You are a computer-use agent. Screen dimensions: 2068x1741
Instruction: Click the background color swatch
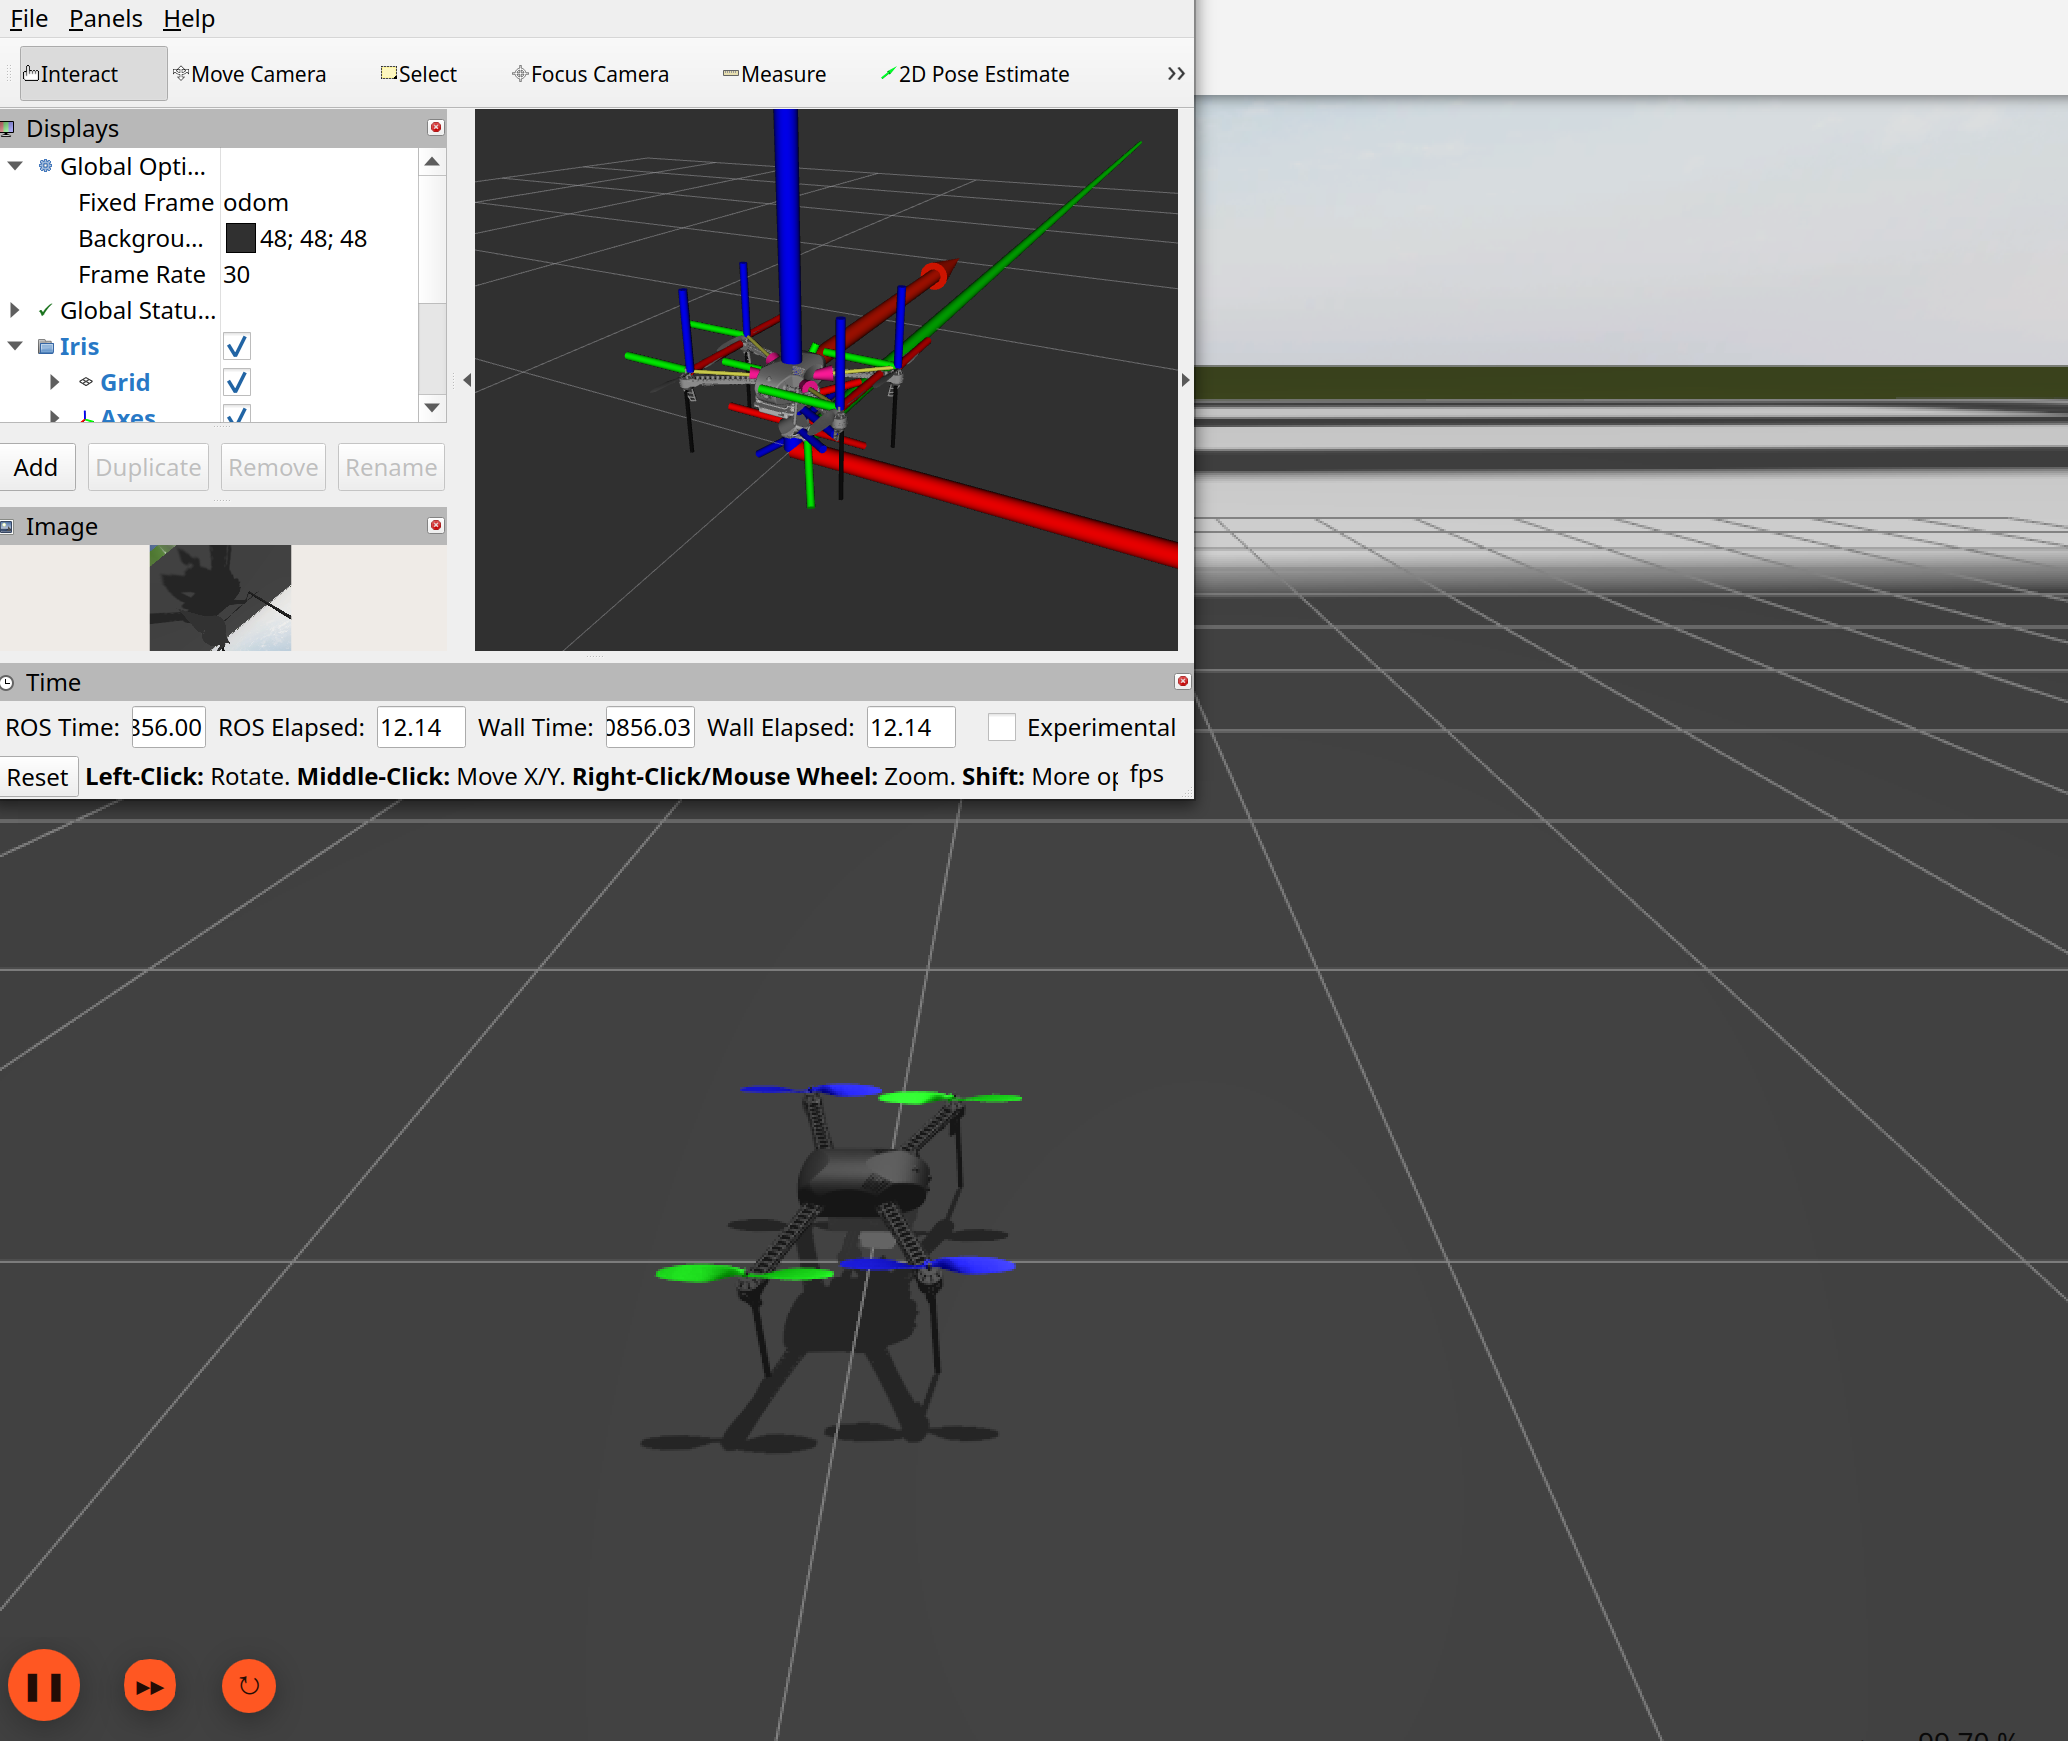tap(240, 238)
